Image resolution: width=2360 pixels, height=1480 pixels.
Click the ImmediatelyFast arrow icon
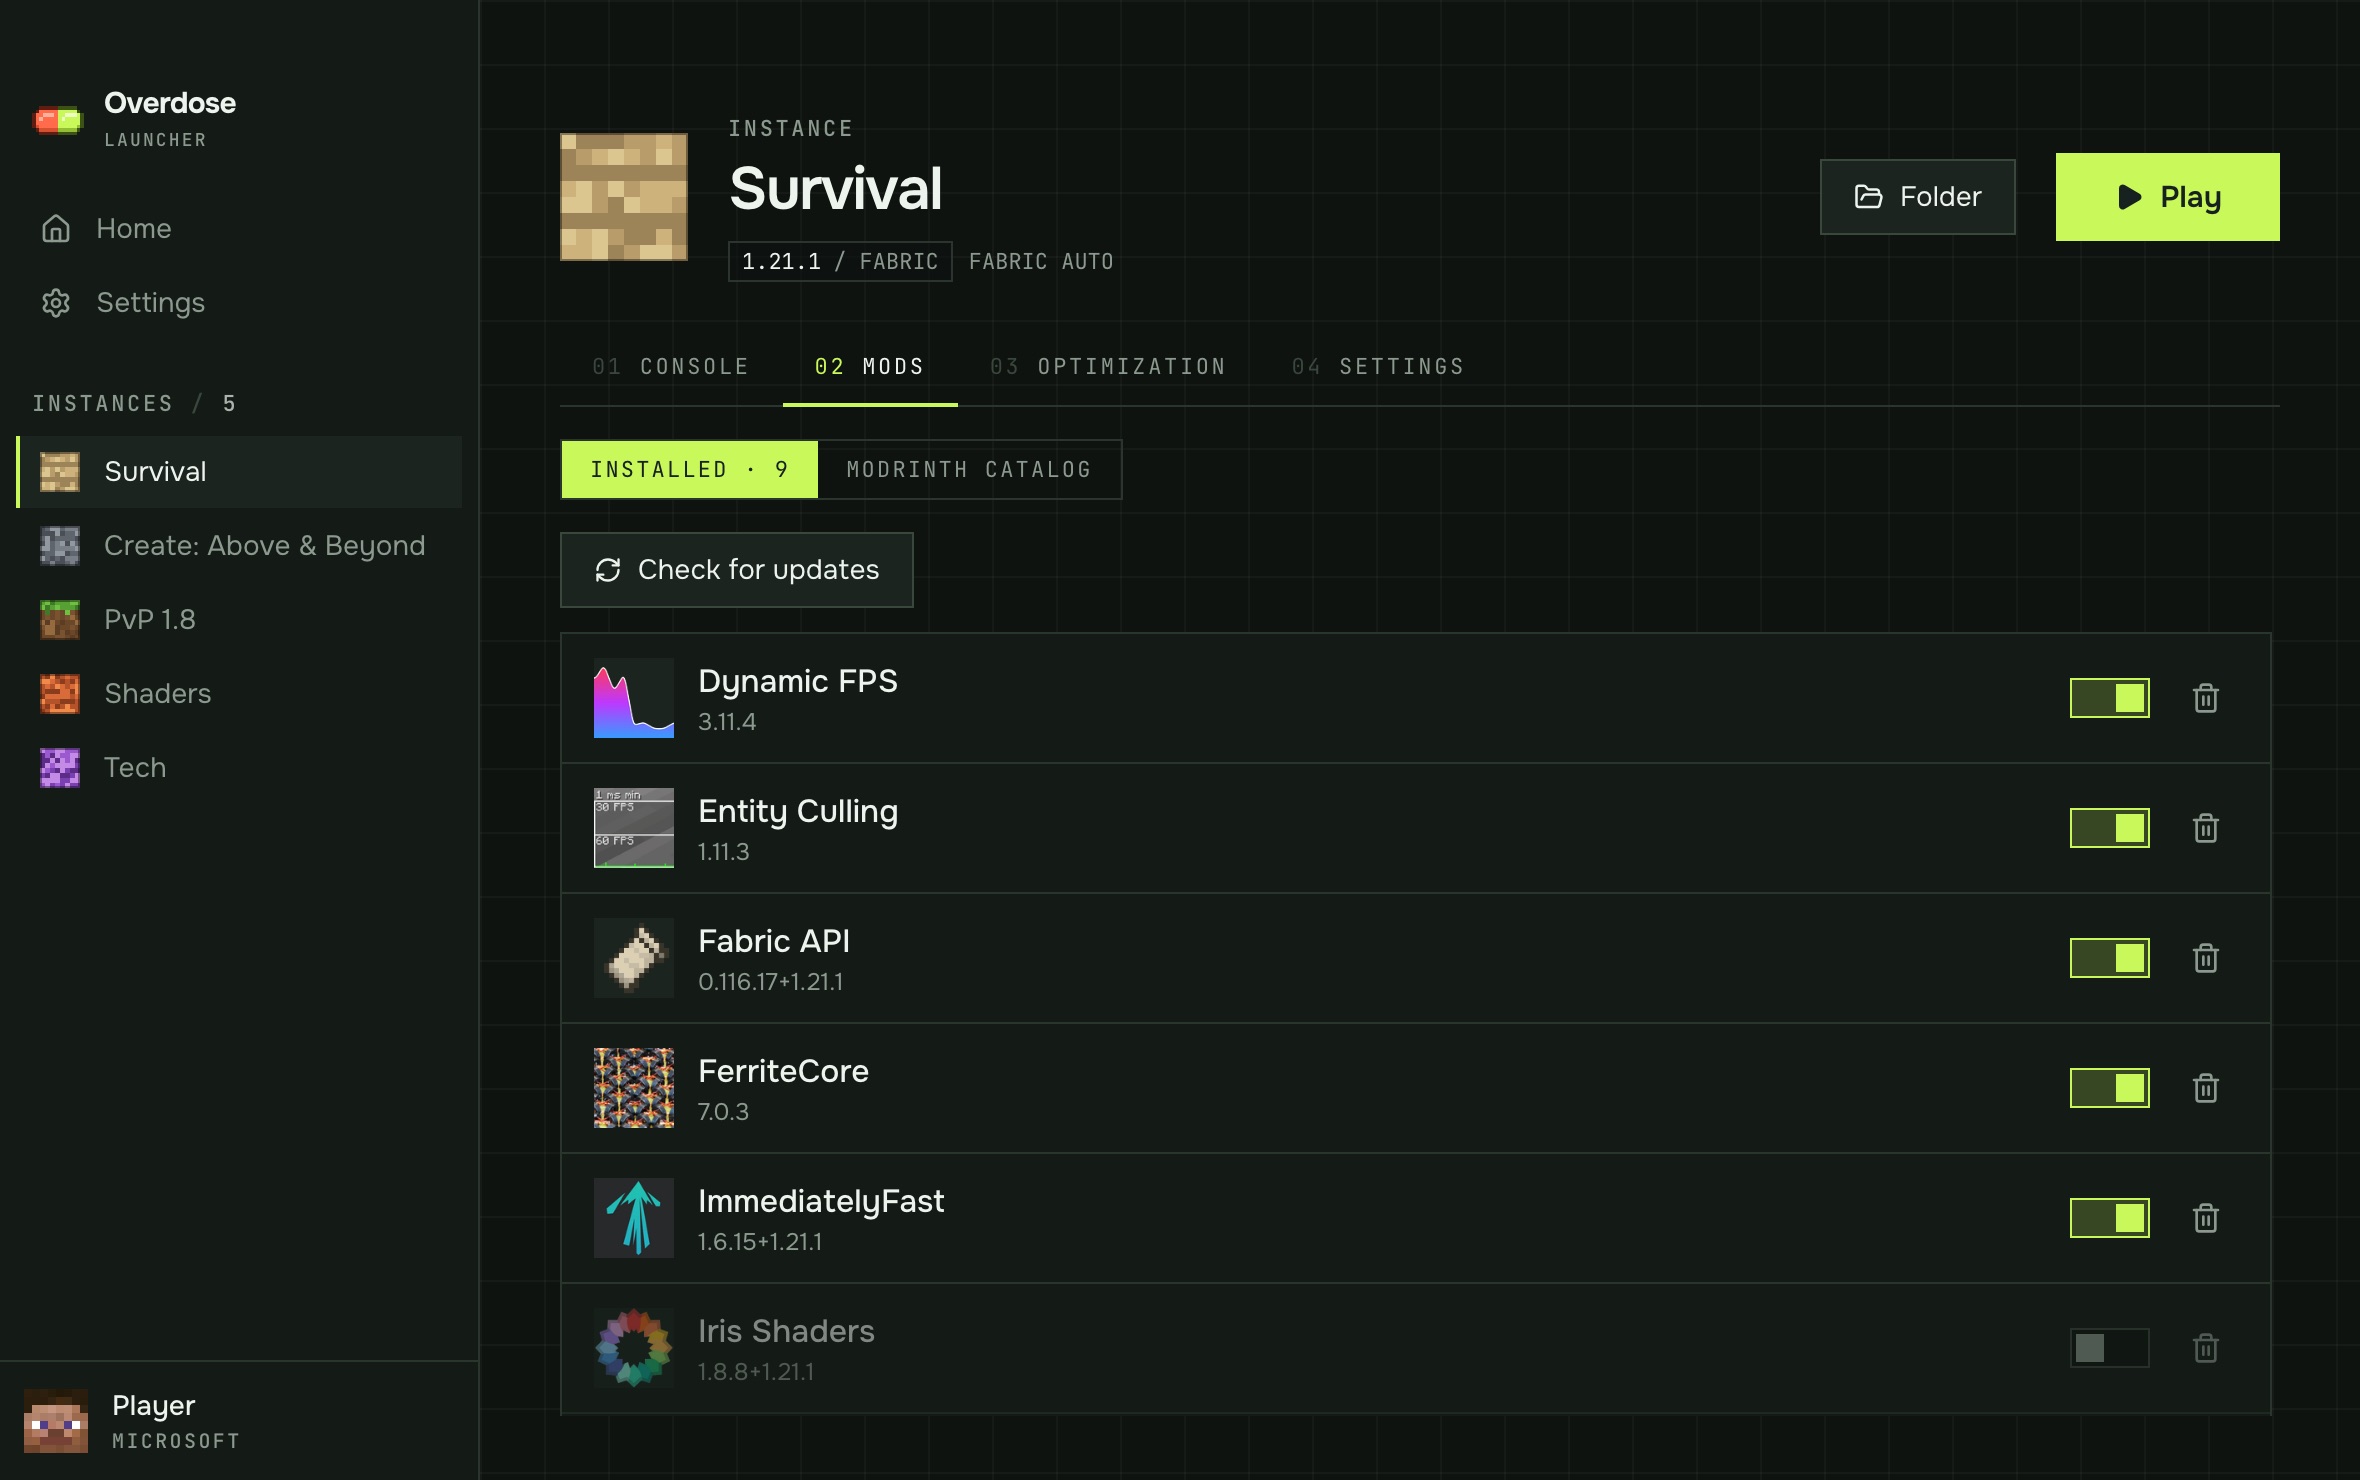pyautogui.click(x=634, y=1218)
